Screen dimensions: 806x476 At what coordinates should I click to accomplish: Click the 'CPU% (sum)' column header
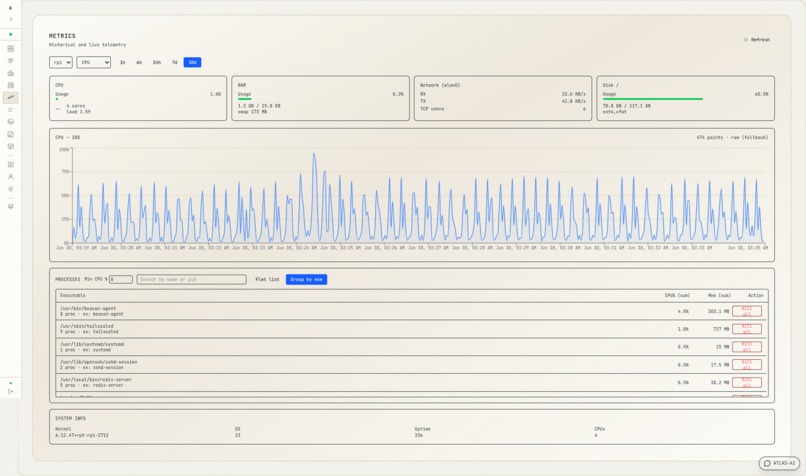coord(677,296)
